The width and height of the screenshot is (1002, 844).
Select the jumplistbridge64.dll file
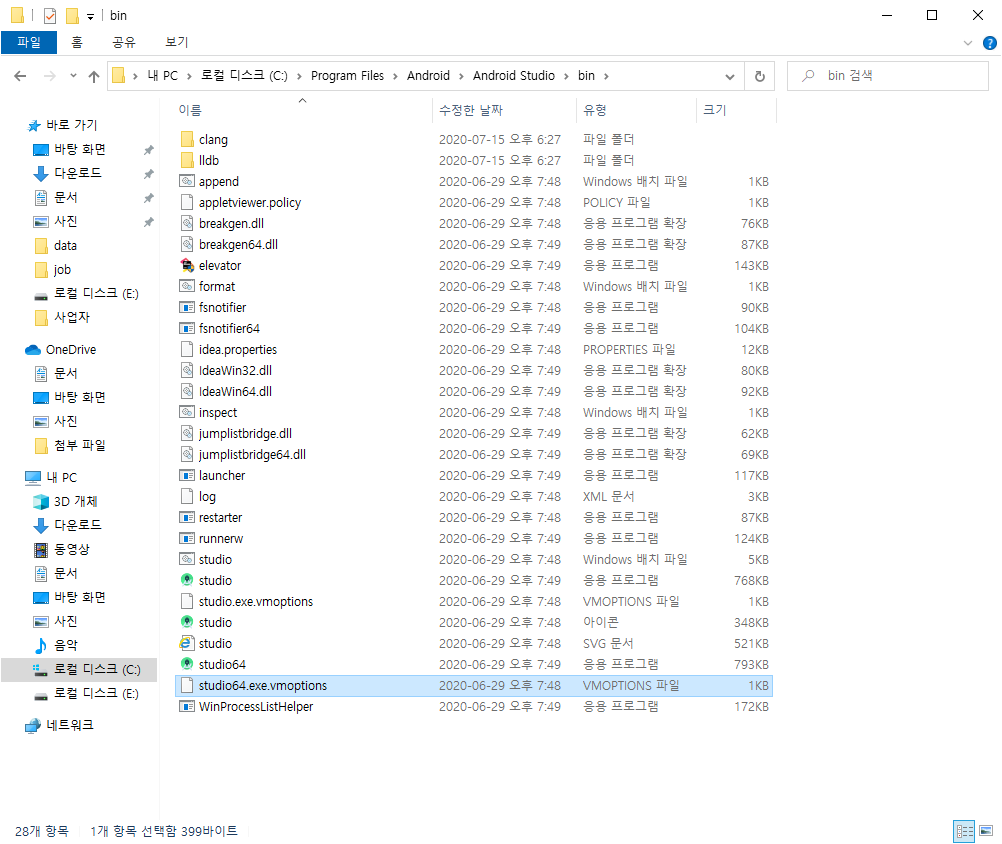point(474,455)
